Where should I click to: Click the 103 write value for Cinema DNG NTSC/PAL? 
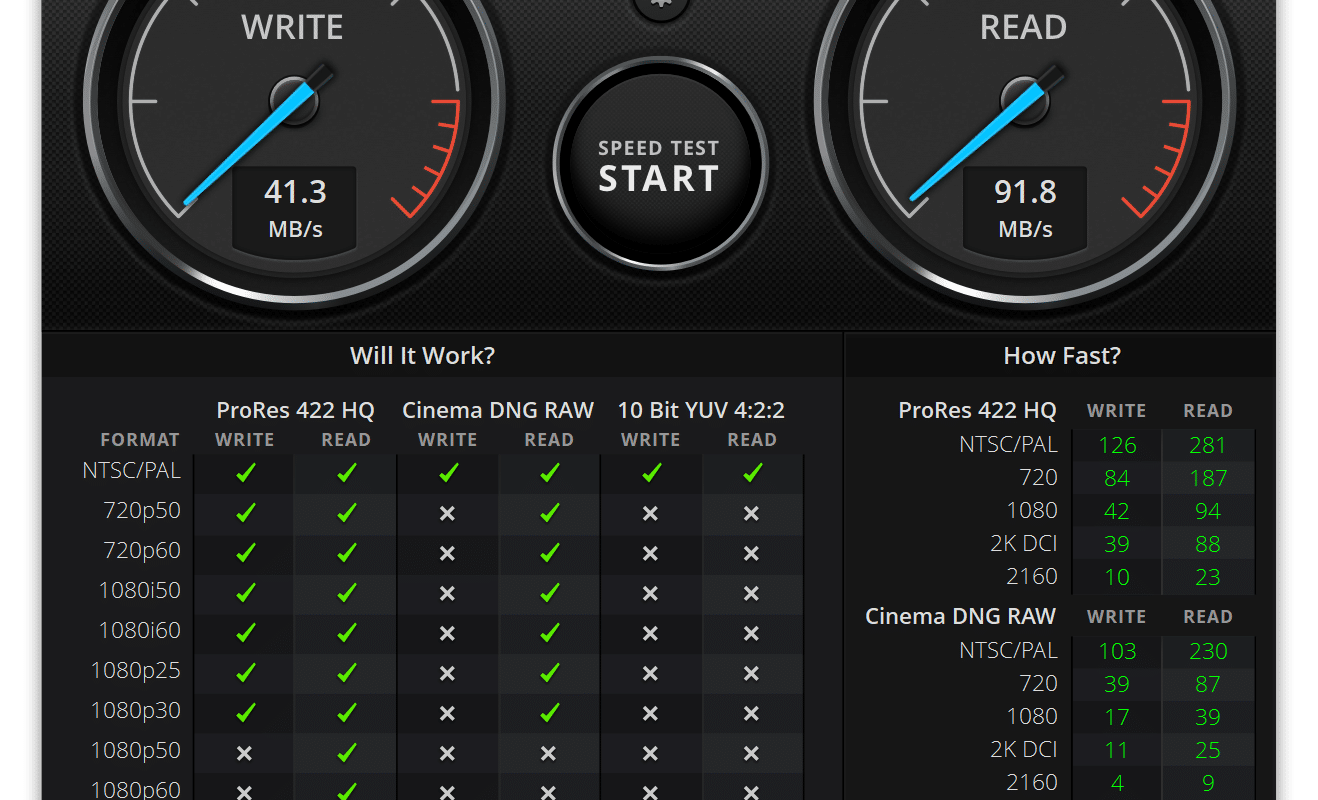coord(1117,652)
